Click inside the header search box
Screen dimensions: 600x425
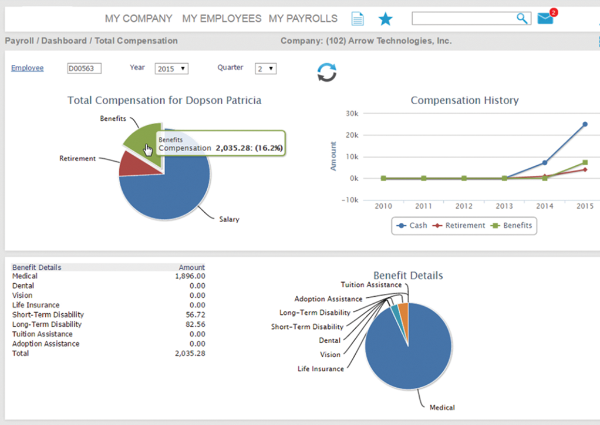tap(463, 18)
